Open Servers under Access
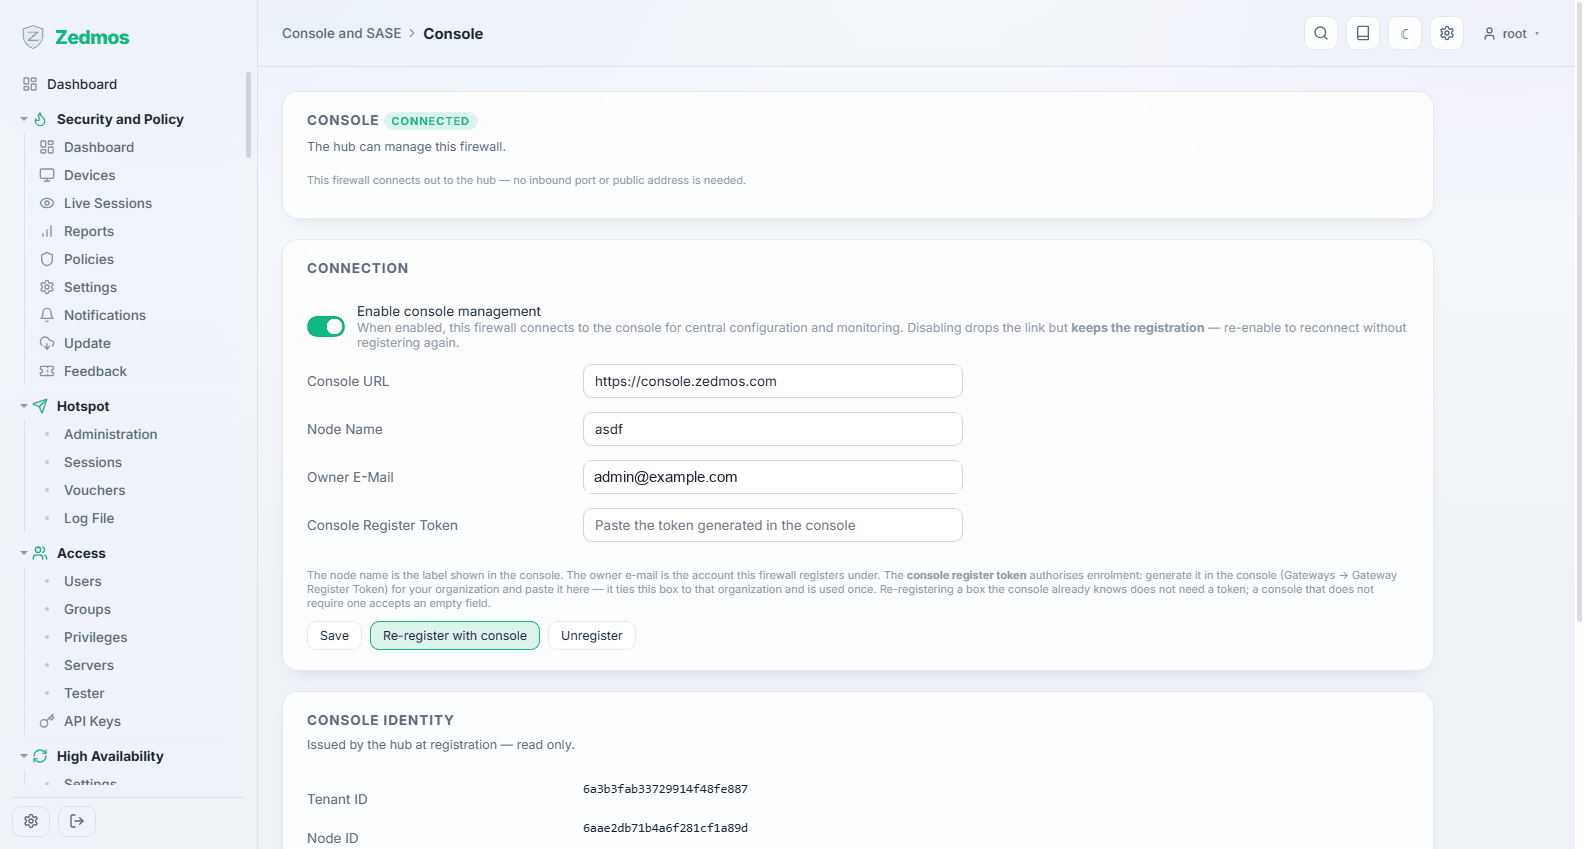The image size is (1584, 849). (89, 665)
